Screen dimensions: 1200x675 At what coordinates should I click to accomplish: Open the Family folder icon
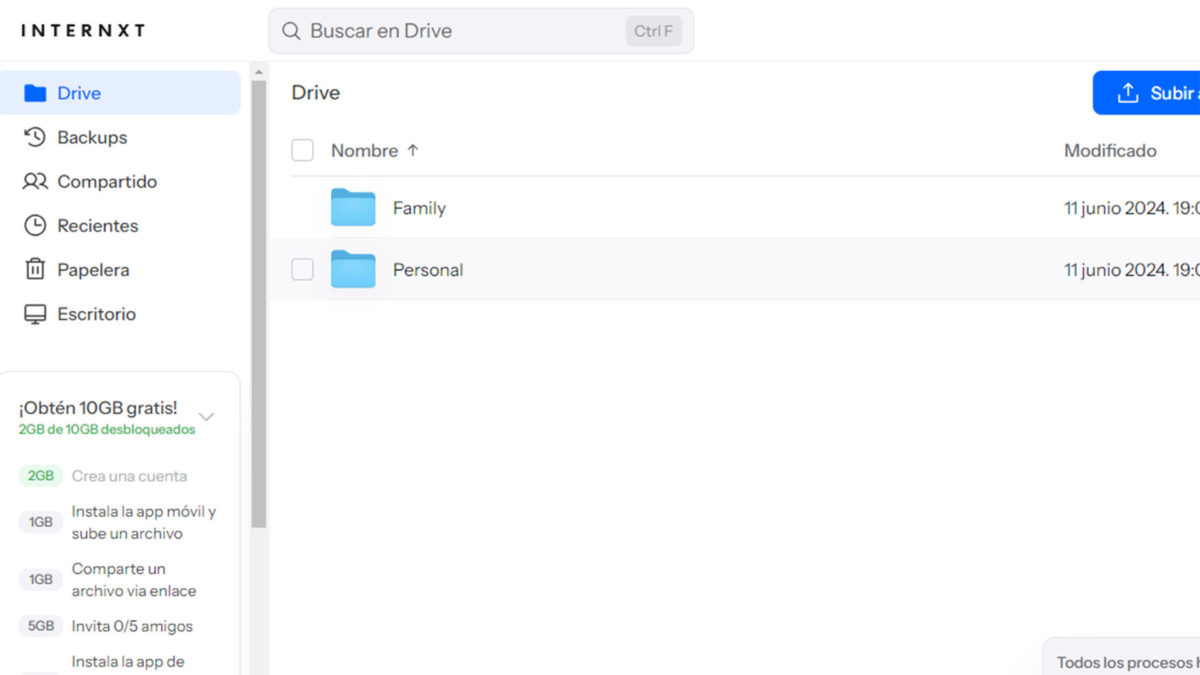coord(353,208)
